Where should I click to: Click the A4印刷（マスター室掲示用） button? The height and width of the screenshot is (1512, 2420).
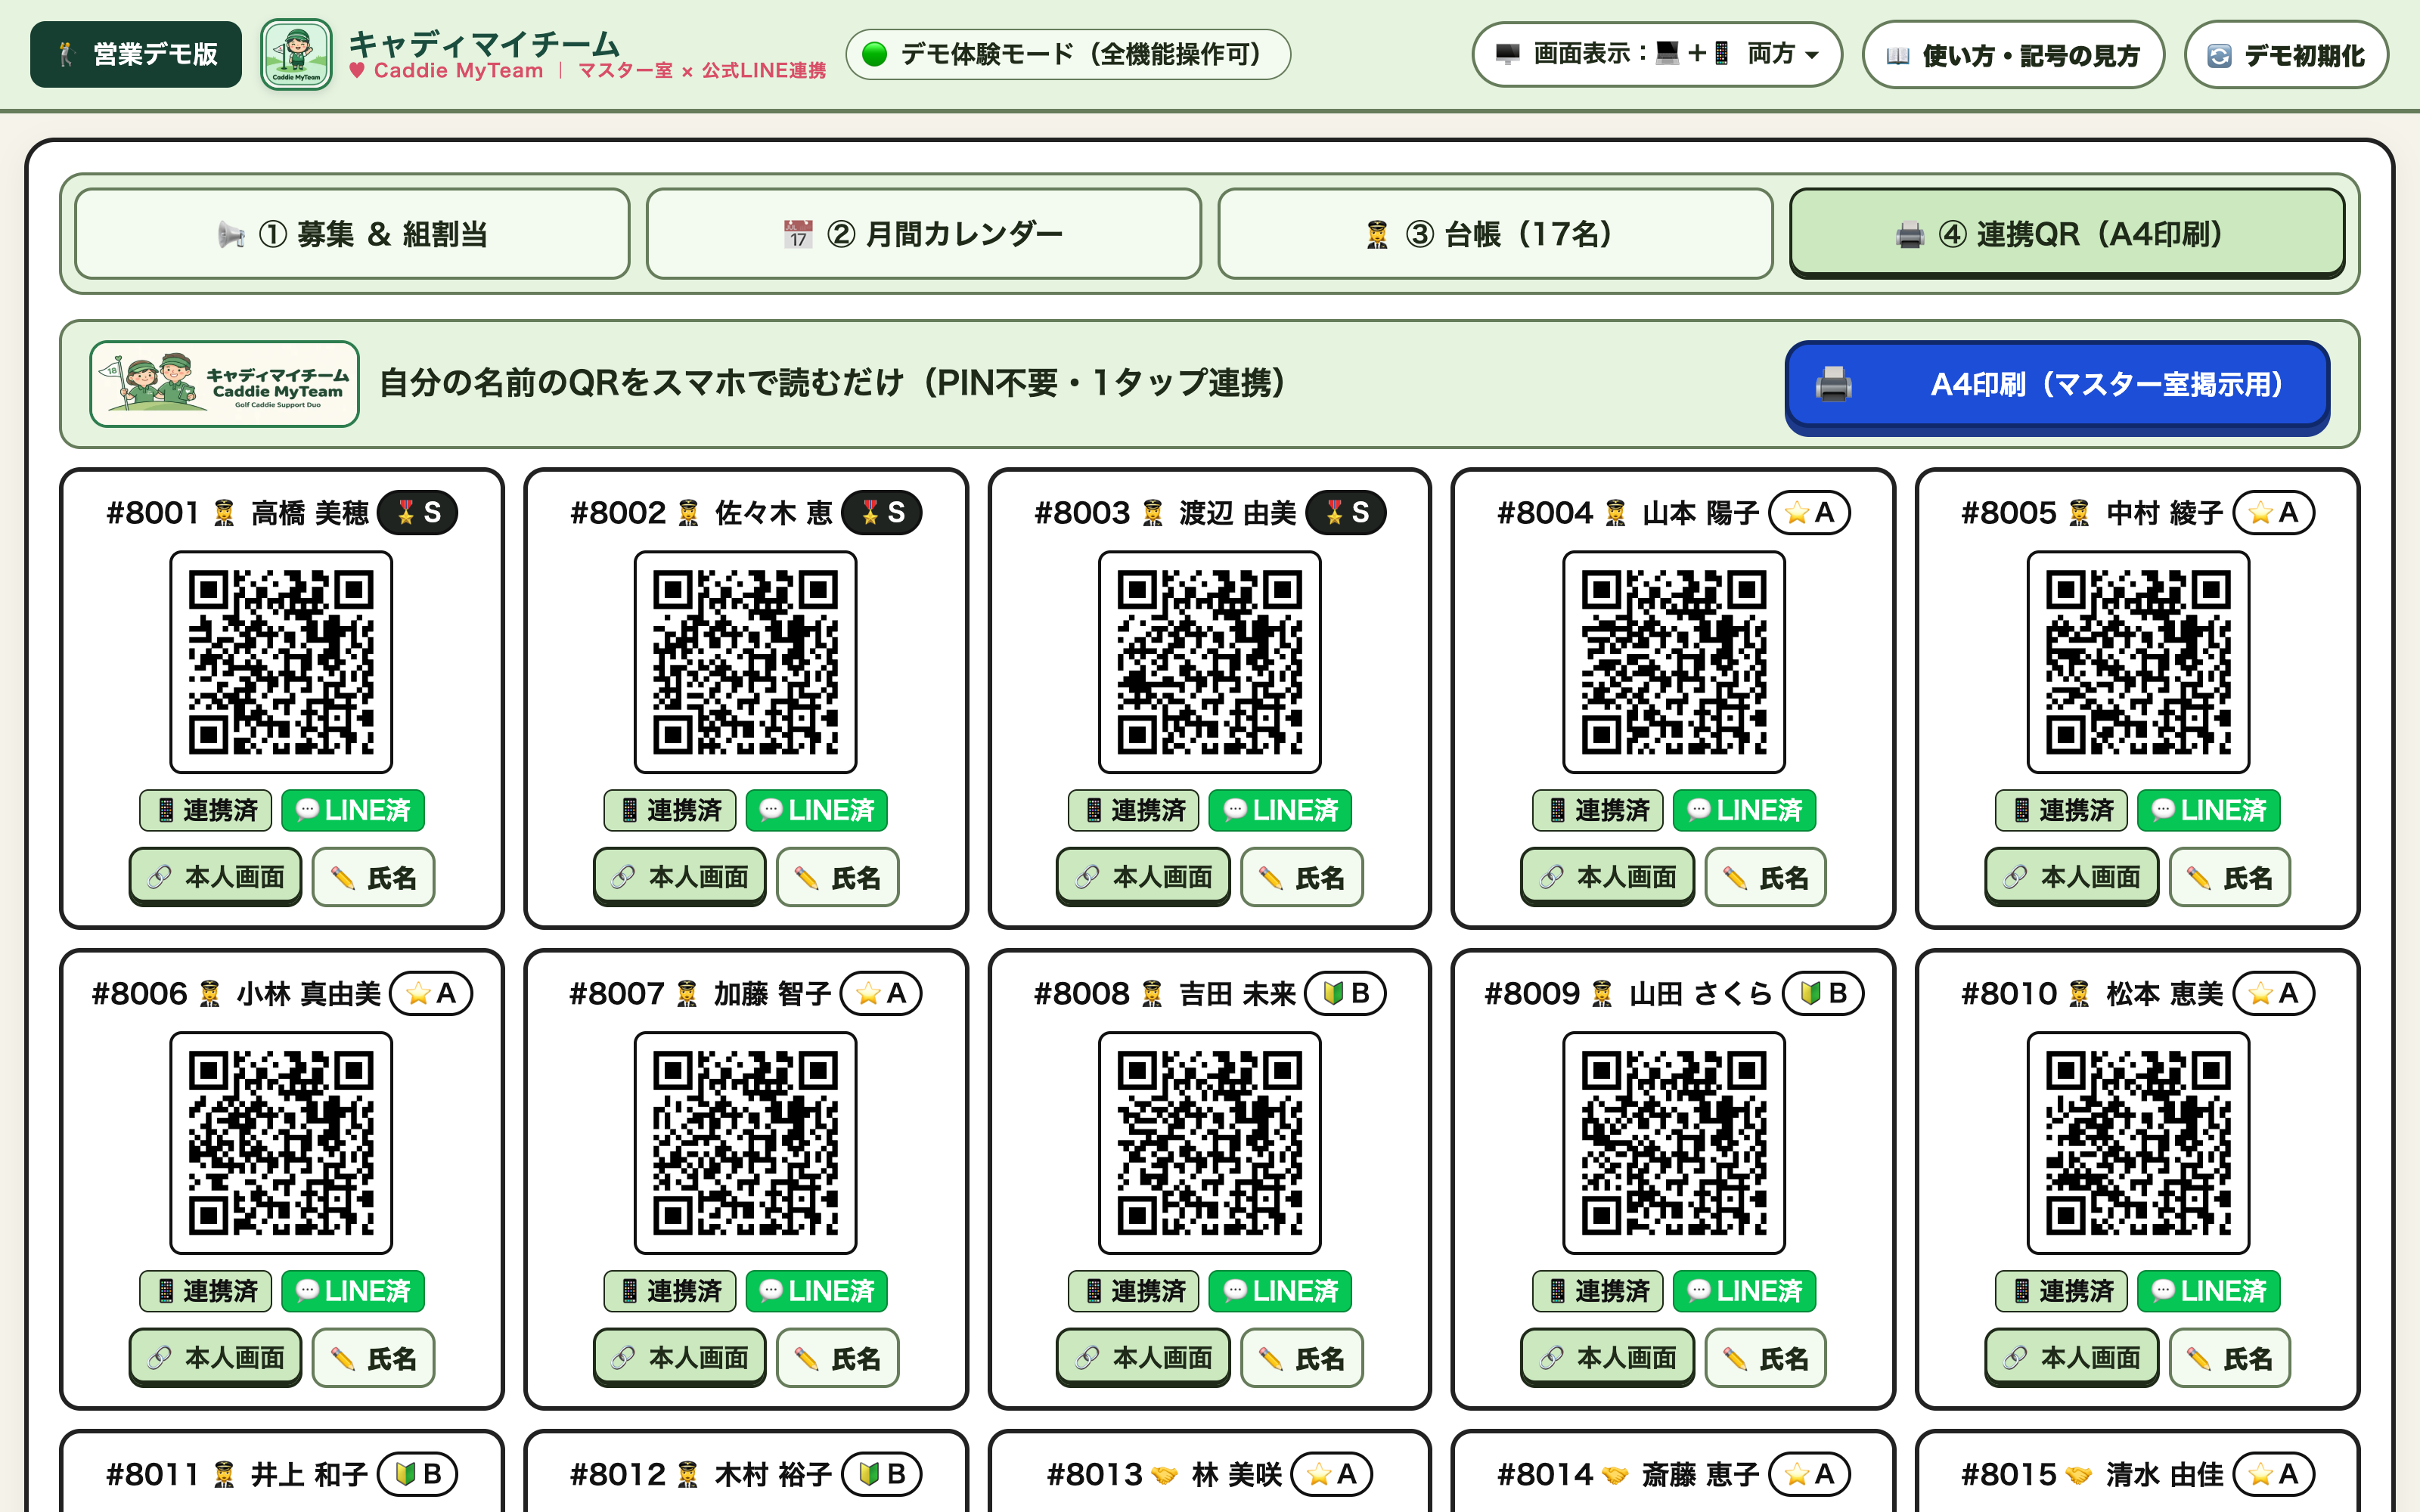click(2057, 386)
